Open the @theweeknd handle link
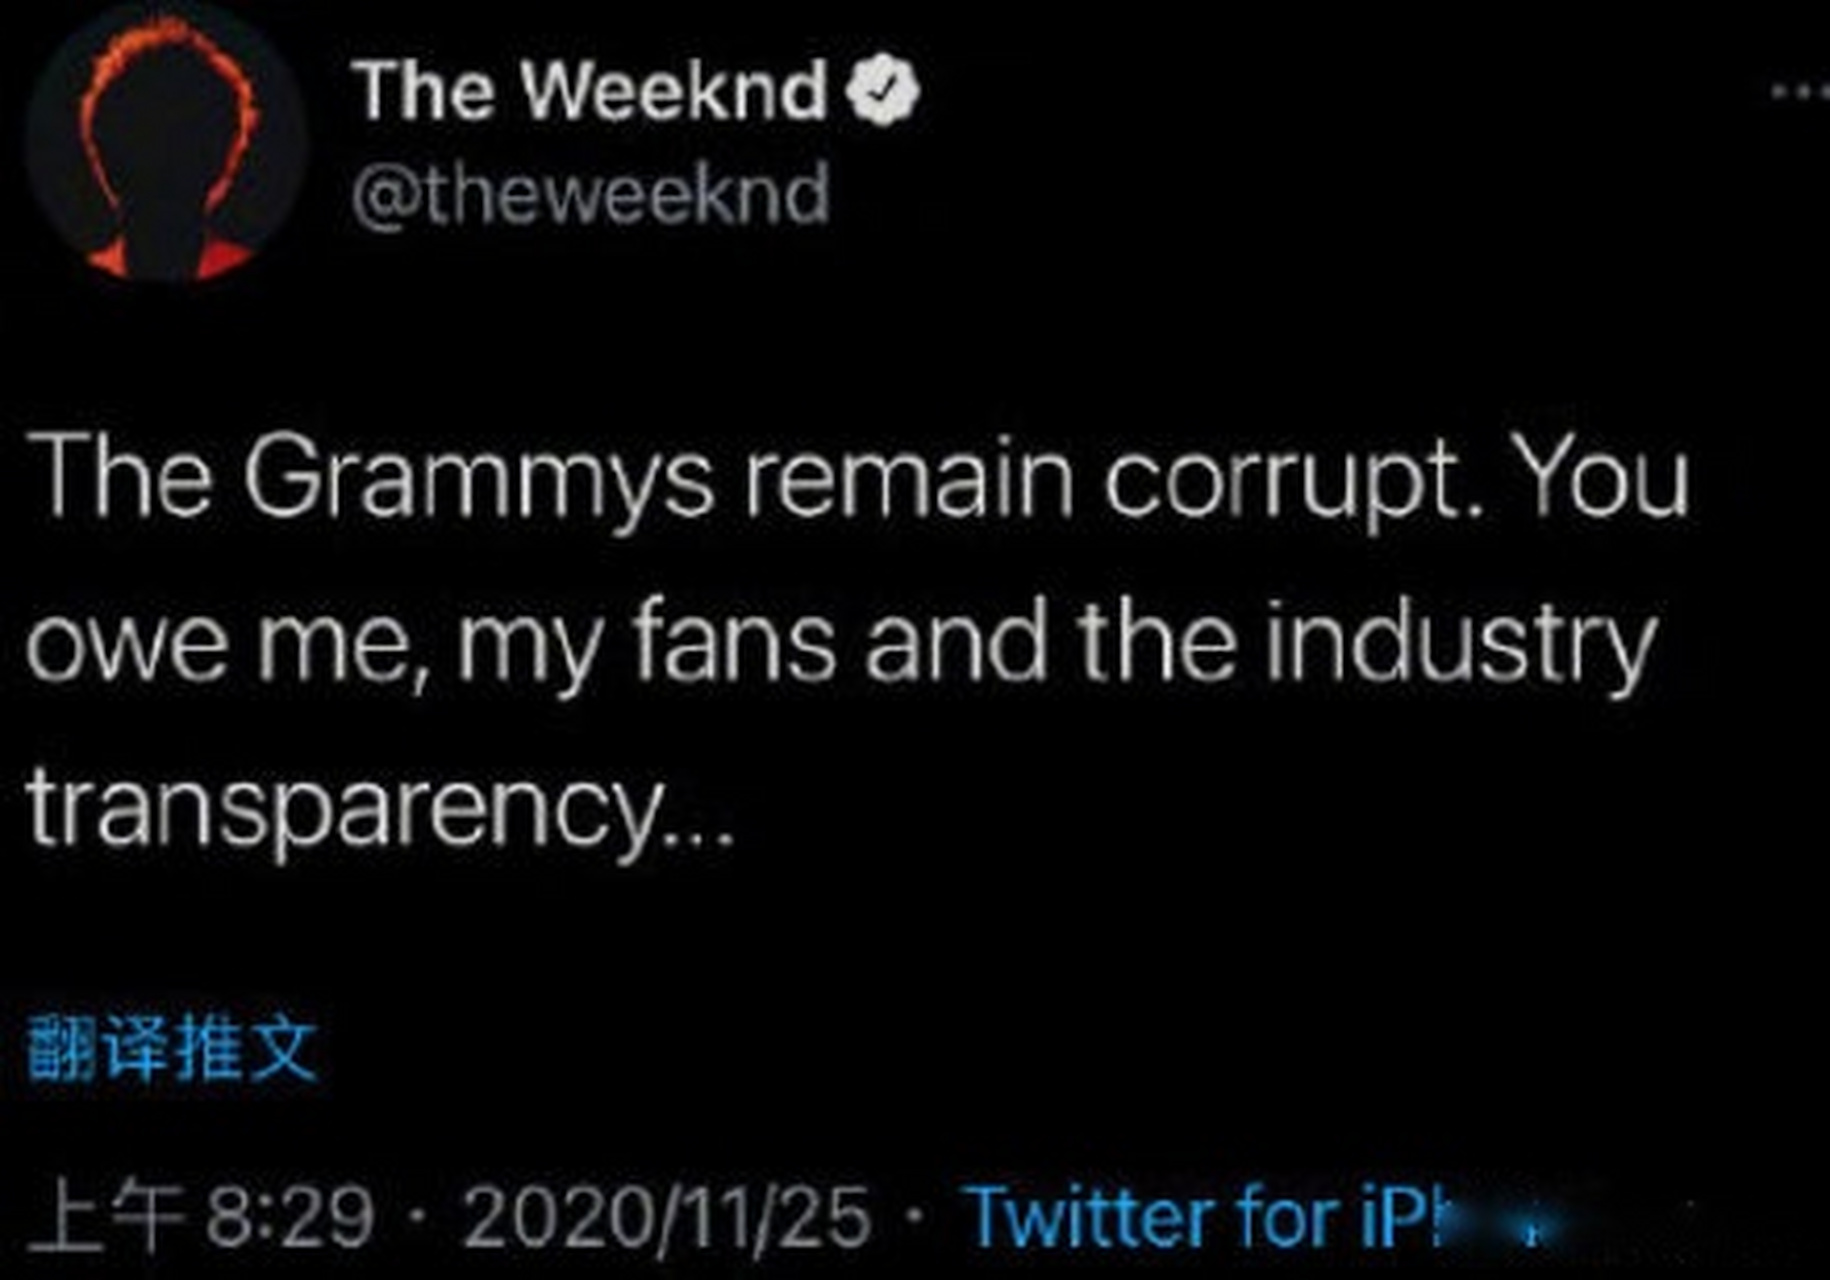This screenshot has height=1280, width=1830. [590, 195]
